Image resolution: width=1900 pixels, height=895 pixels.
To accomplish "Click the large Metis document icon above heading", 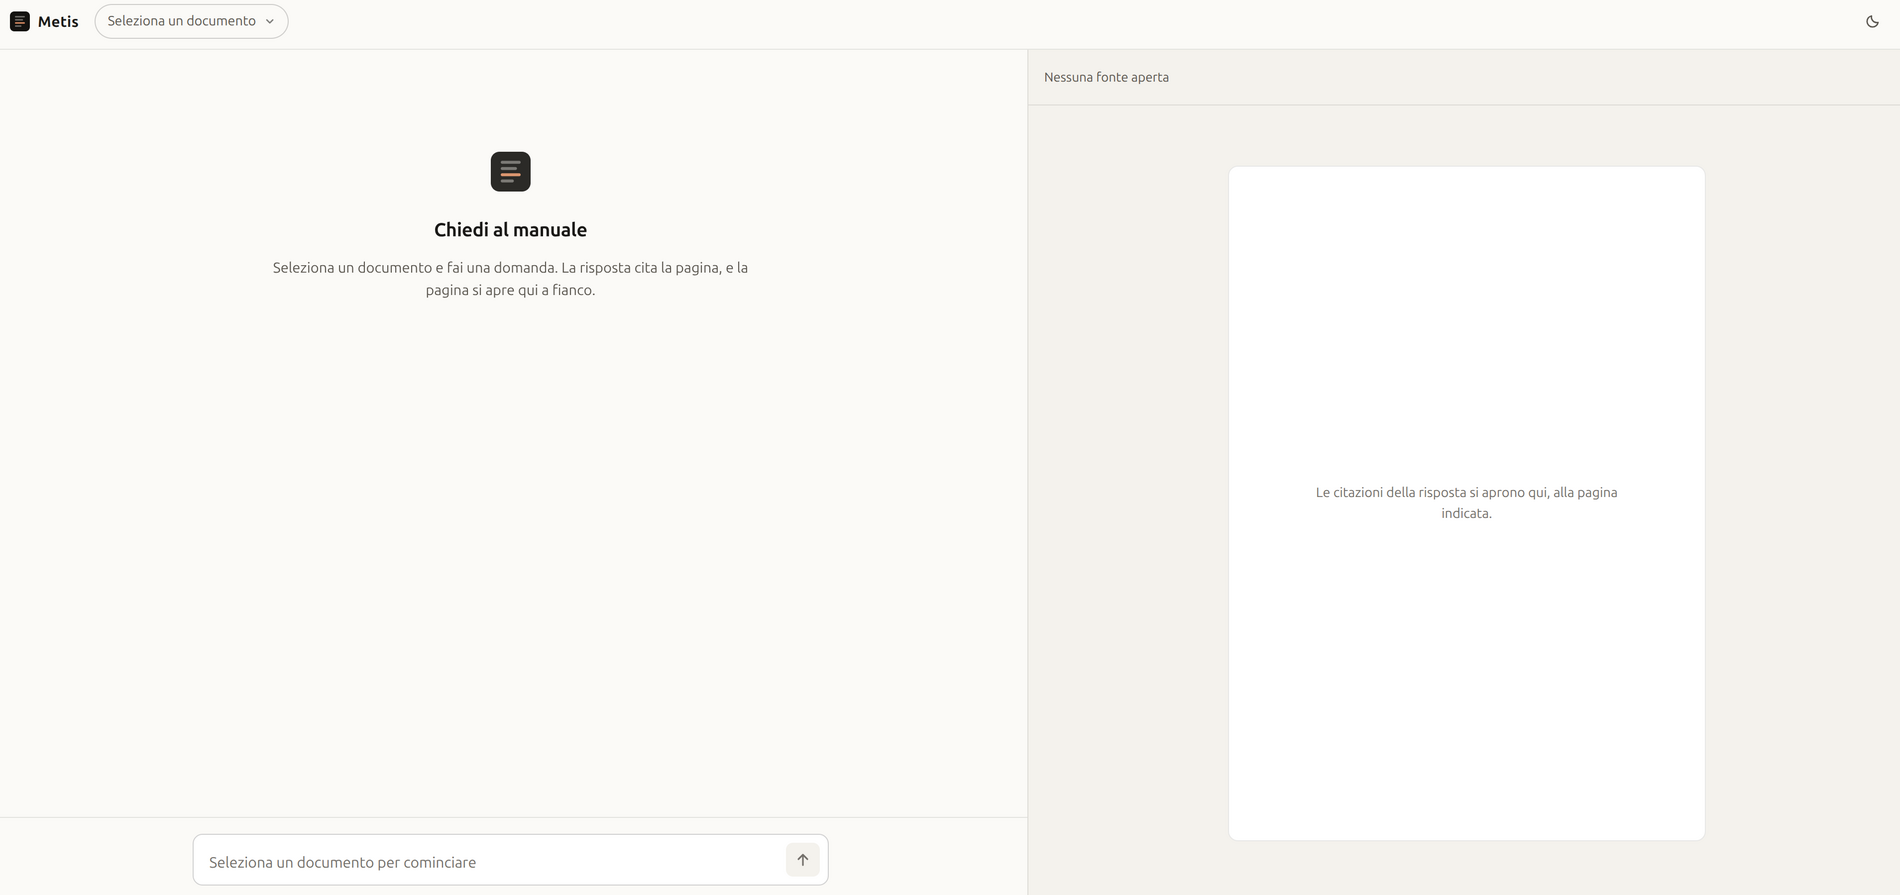I will [511, 172].
